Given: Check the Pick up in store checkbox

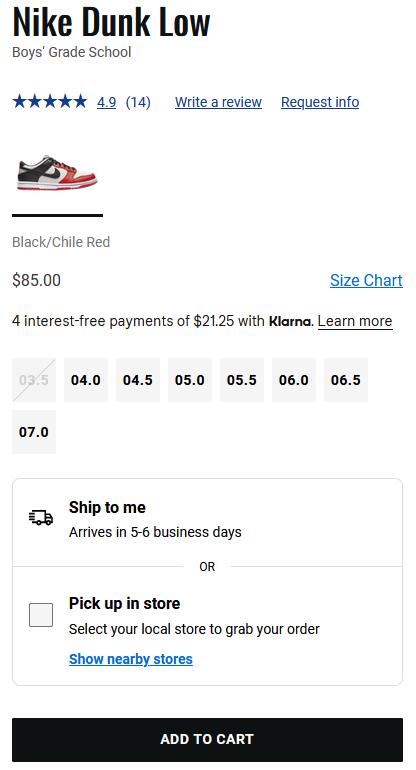Looking at the screenshot, I should pos(41,615).
